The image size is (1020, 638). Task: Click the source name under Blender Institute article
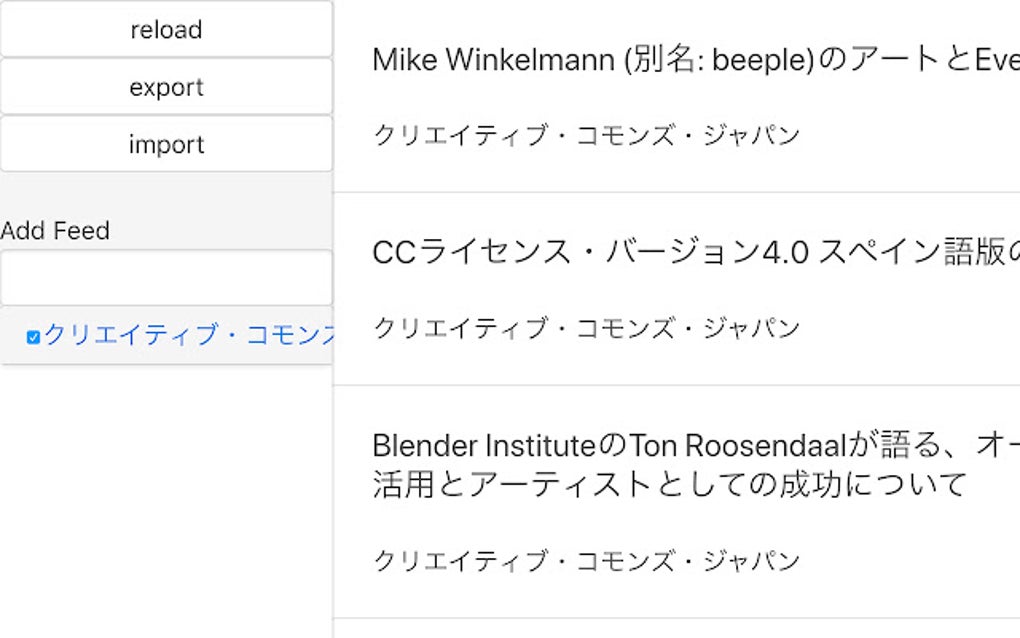click(586, 561)
